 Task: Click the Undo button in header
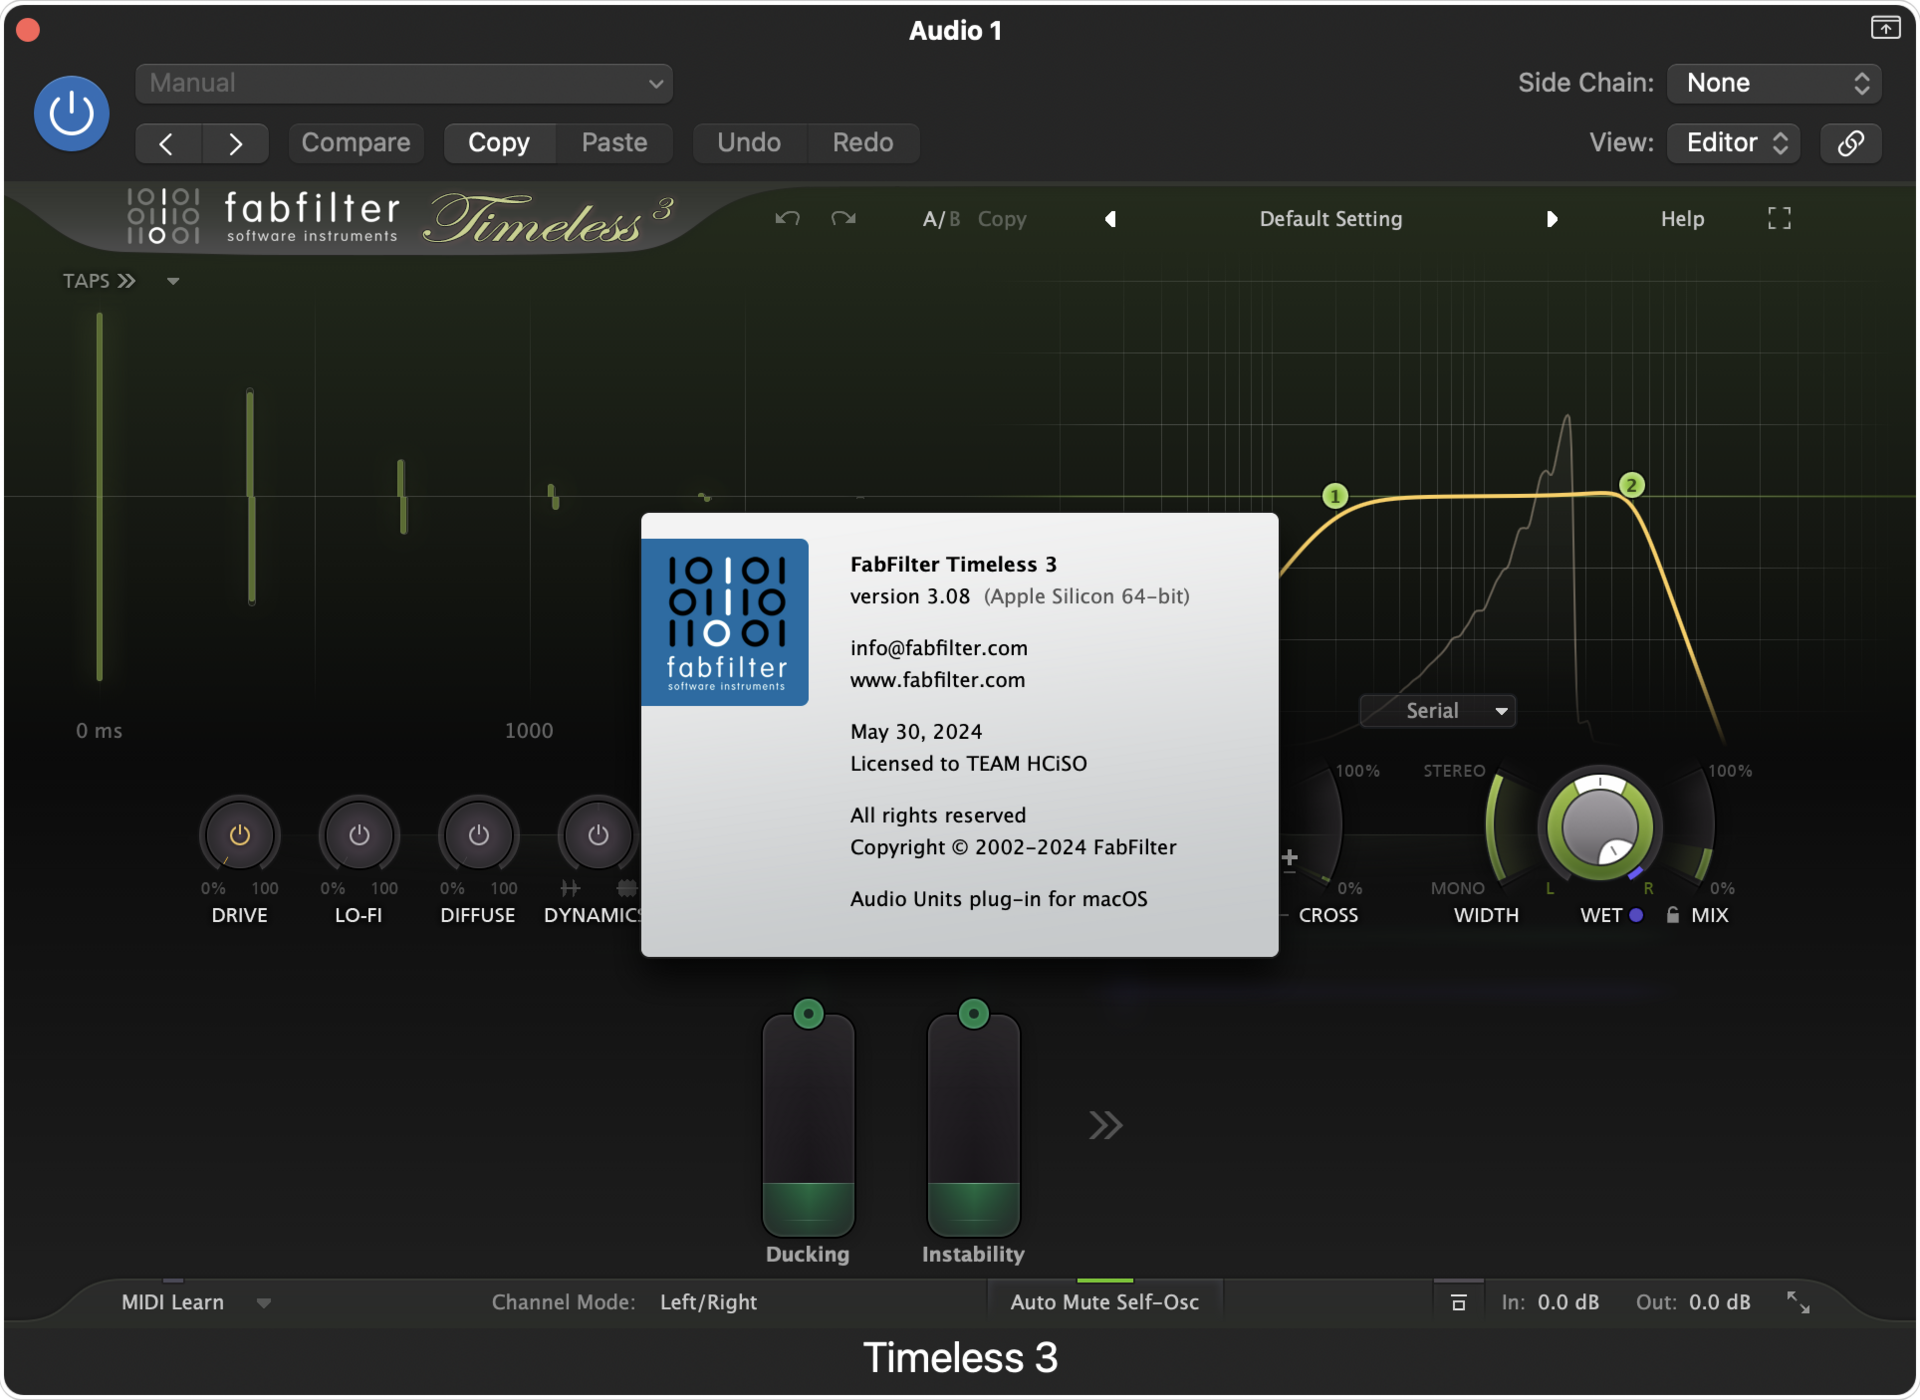tap(749, 143)
